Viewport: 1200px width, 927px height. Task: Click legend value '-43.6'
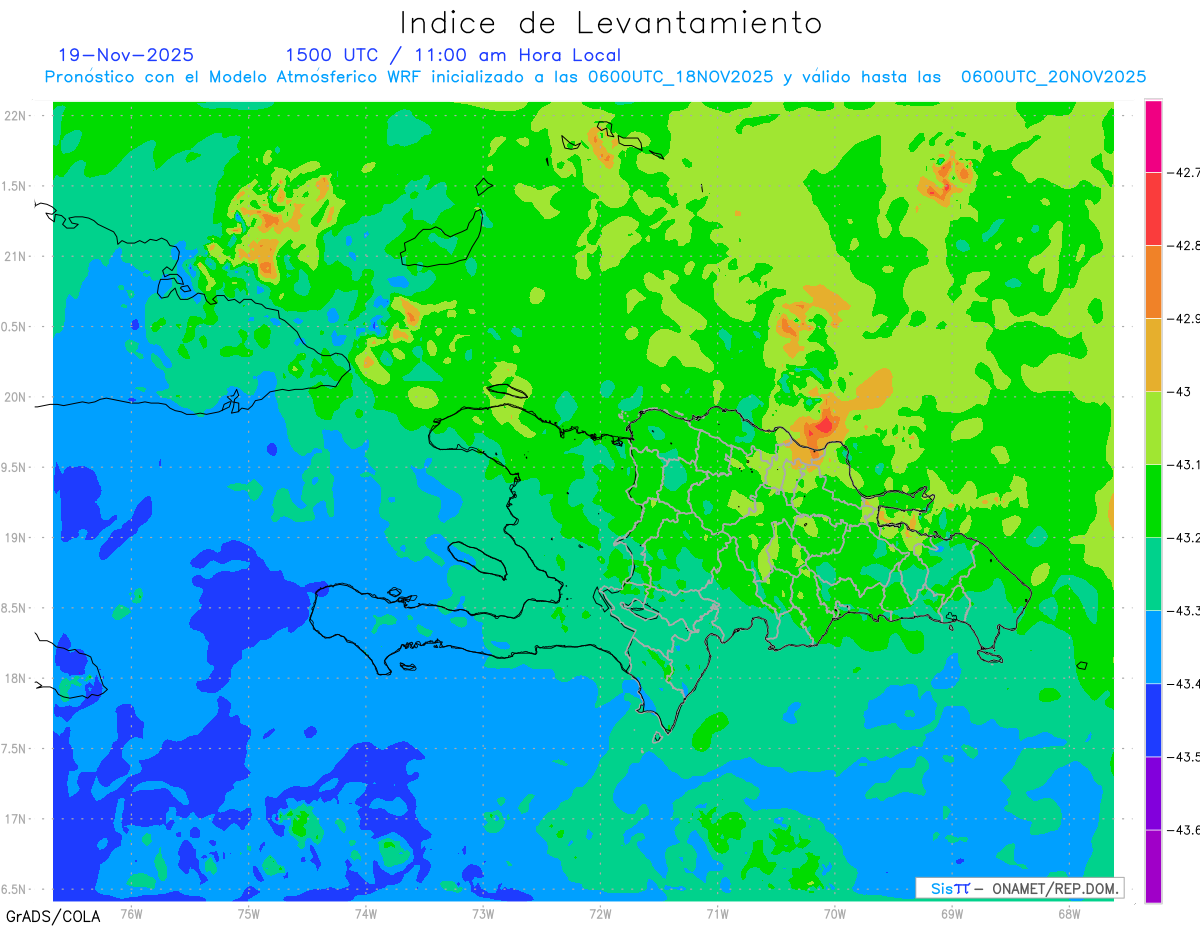pyautogui.click(x=1186, y=830)
